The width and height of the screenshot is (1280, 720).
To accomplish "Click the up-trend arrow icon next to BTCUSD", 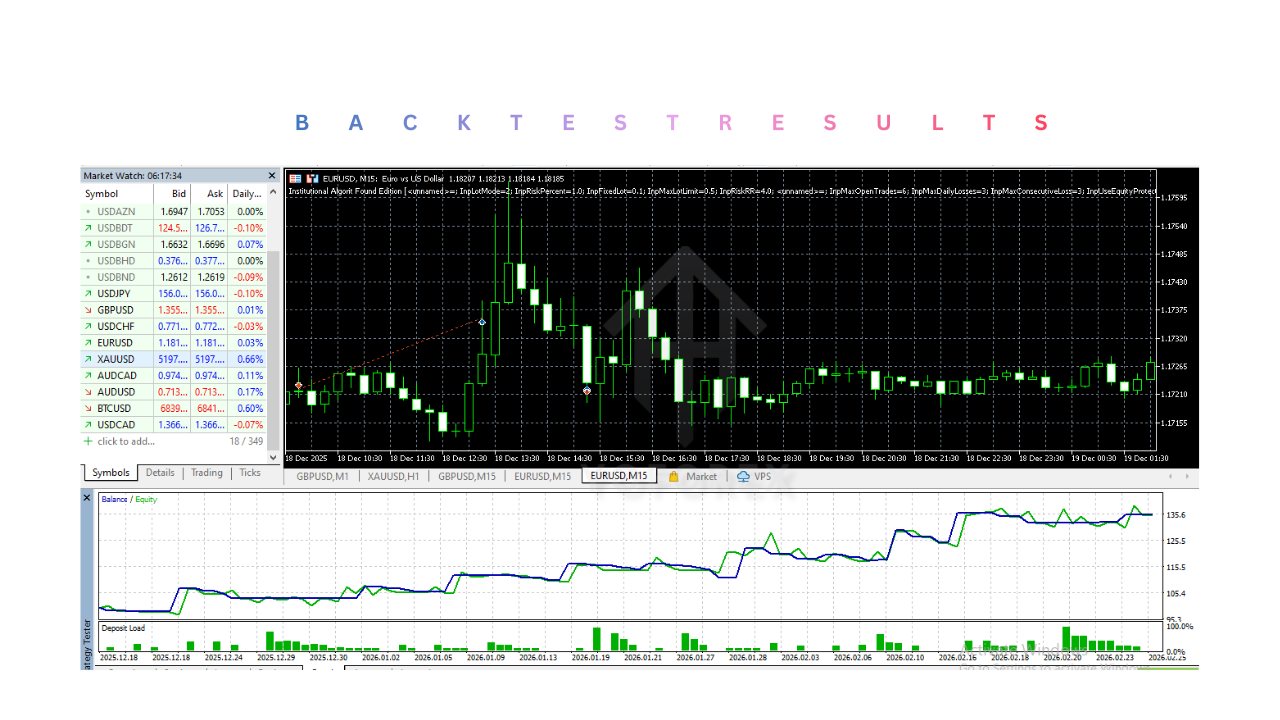I will coord(86,408).
